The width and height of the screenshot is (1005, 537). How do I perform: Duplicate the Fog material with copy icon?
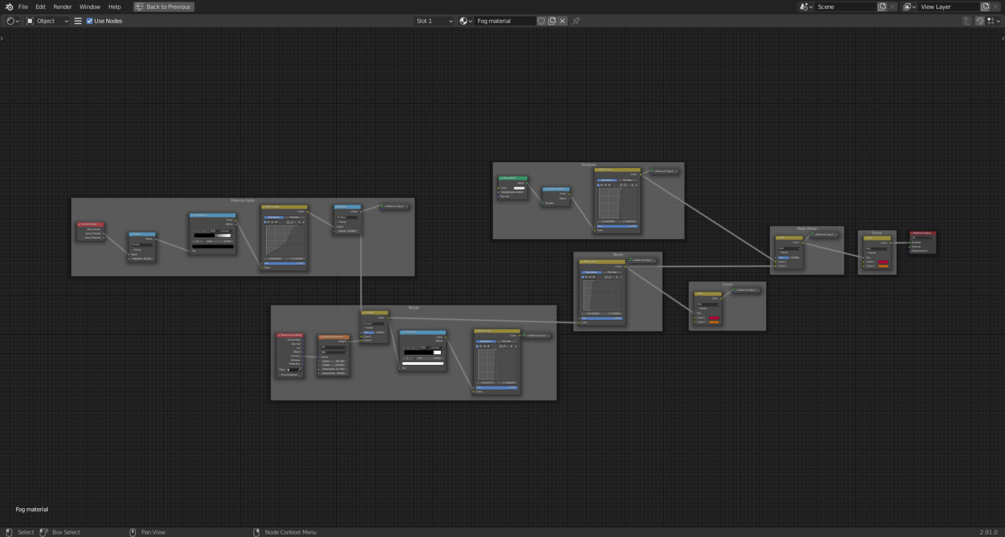[552, 21]
